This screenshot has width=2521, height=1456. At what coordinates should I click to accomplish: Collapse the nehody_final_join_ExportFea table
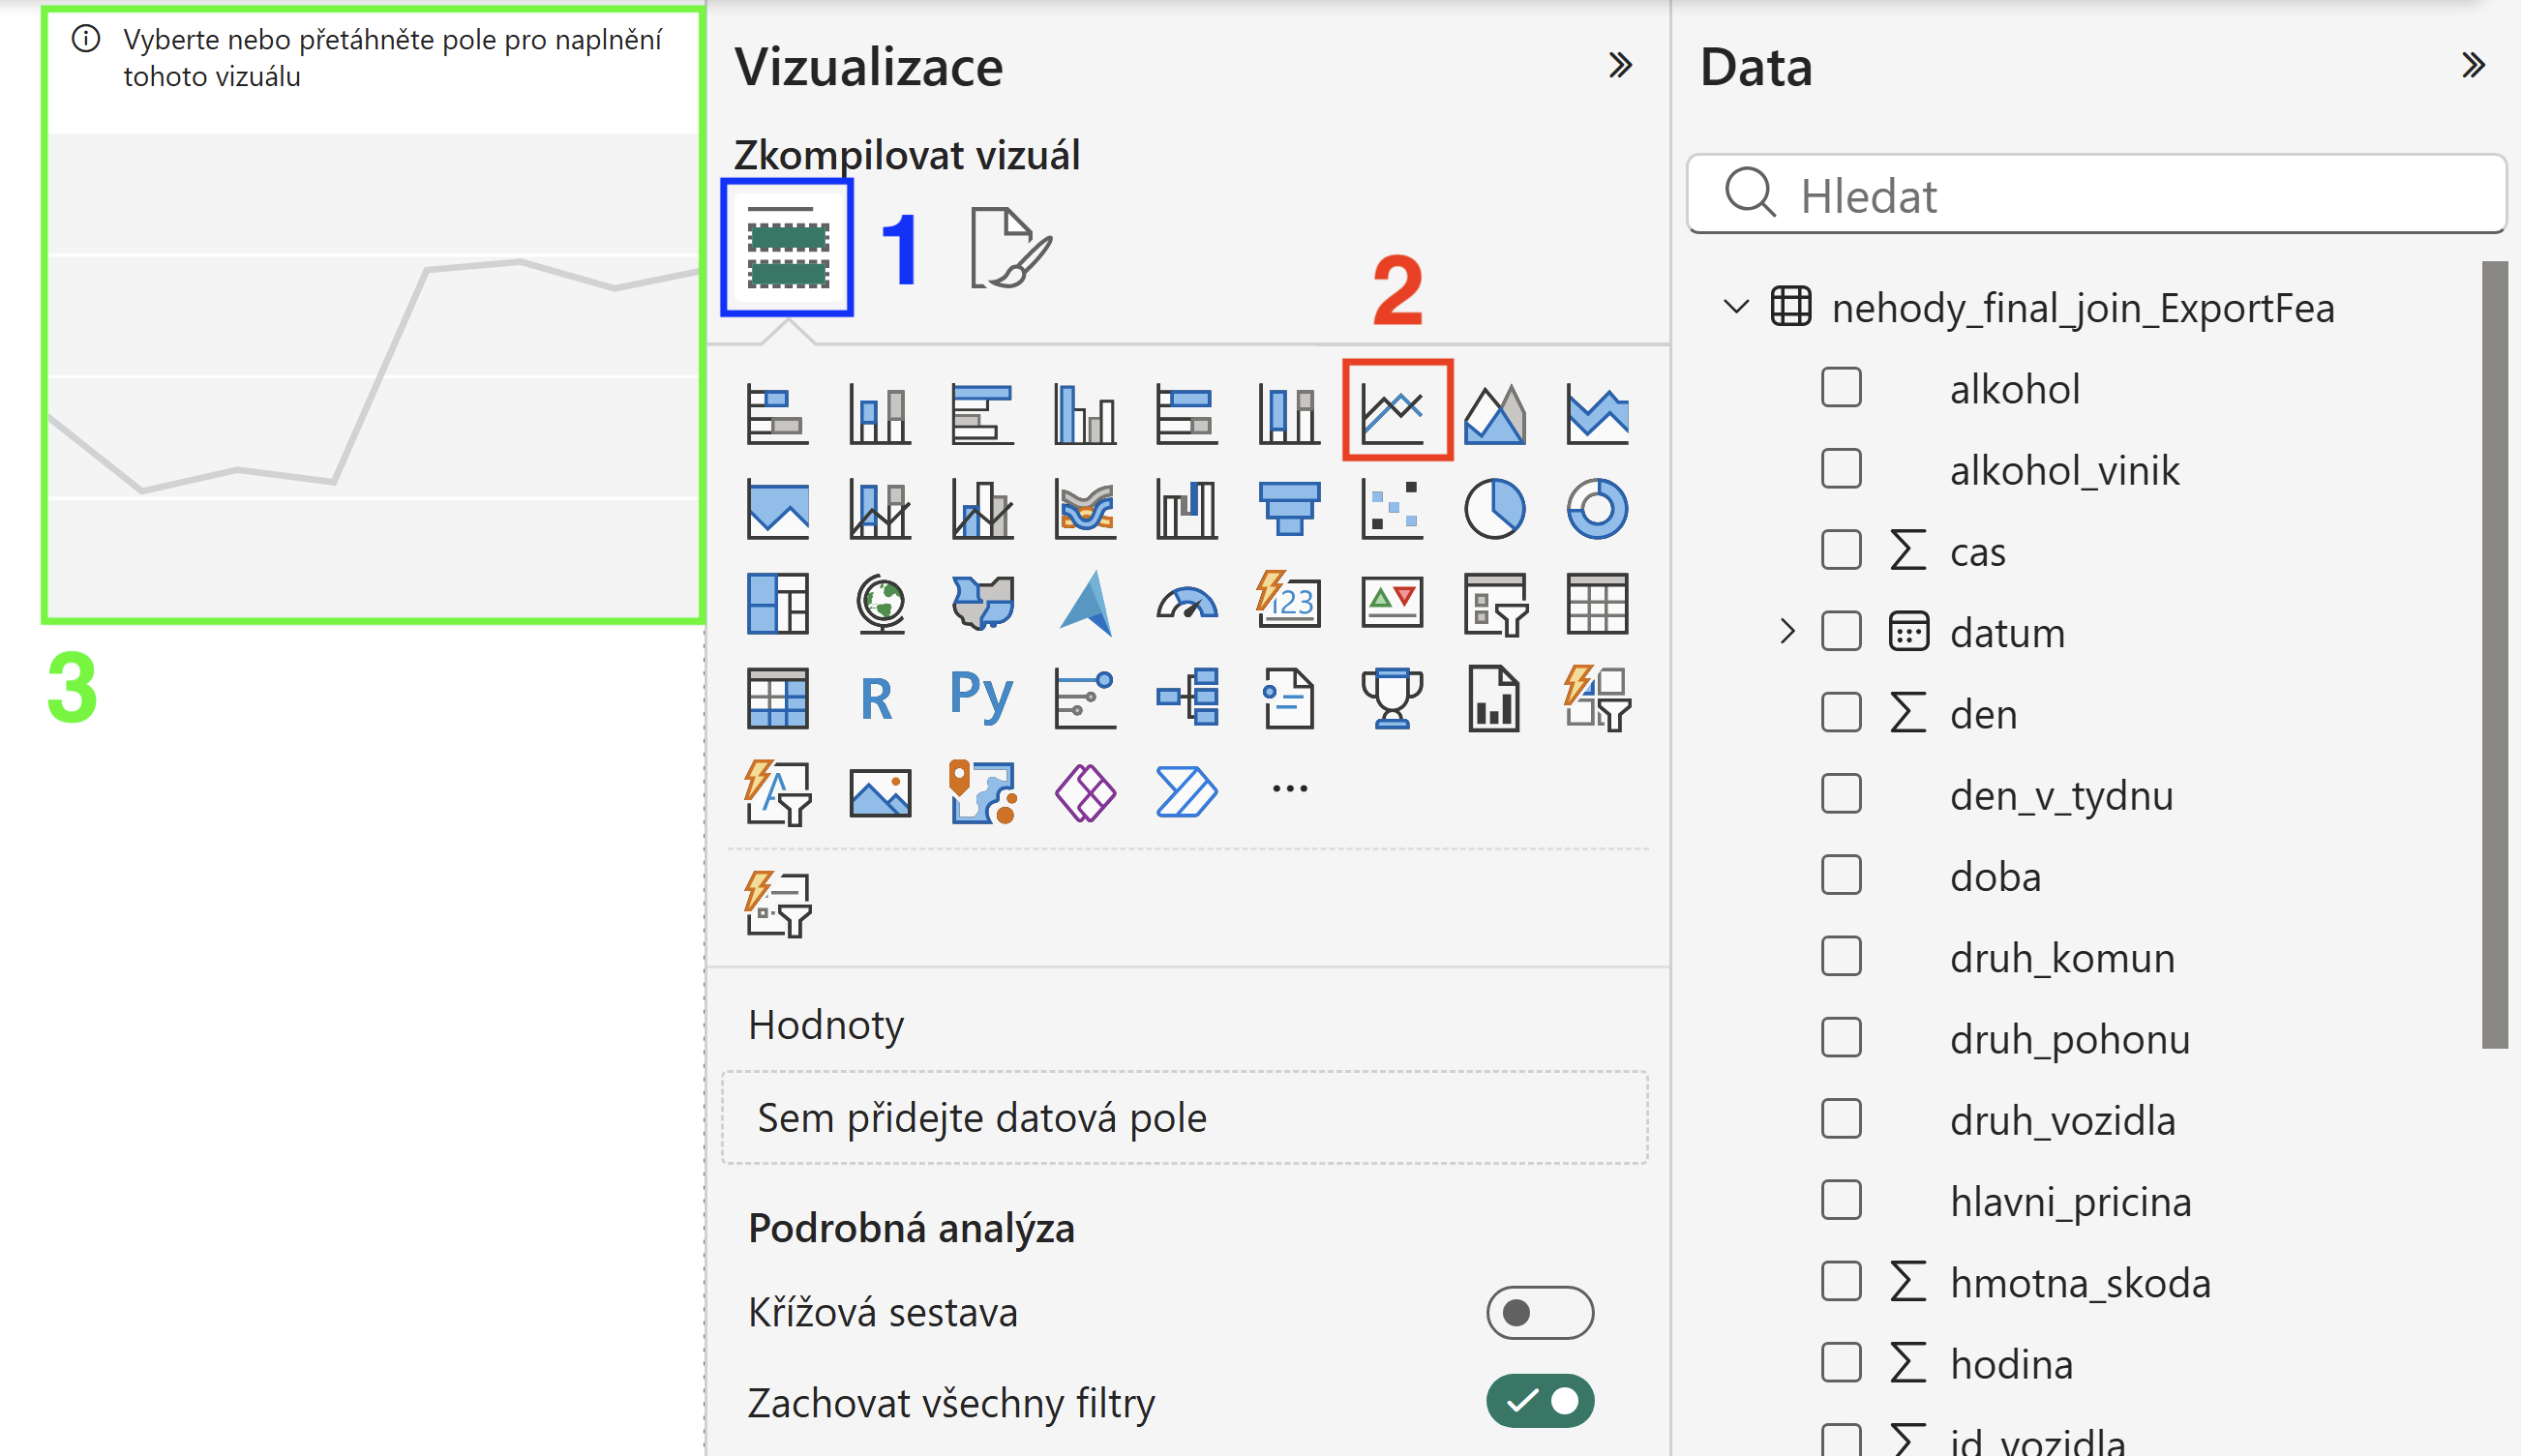(1736, 306)
